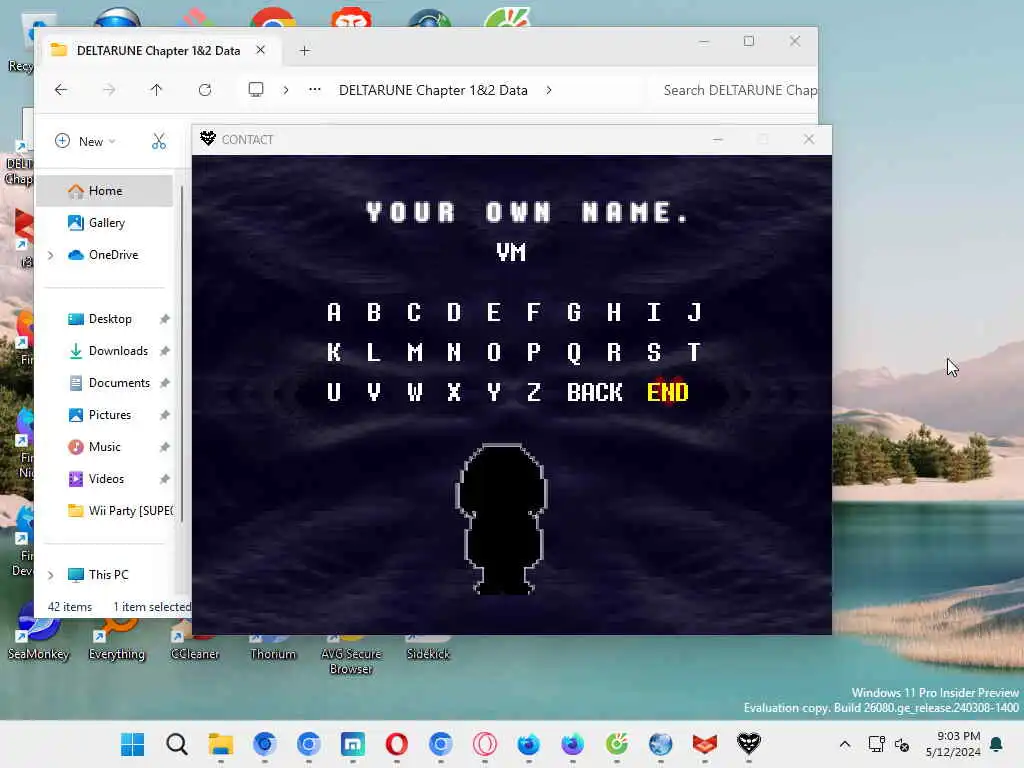Image resolution: width=1024 pixels, height=768 pixels.
Task: Click the navigation pane scrollbar
Action: click(x=182, y=353)
